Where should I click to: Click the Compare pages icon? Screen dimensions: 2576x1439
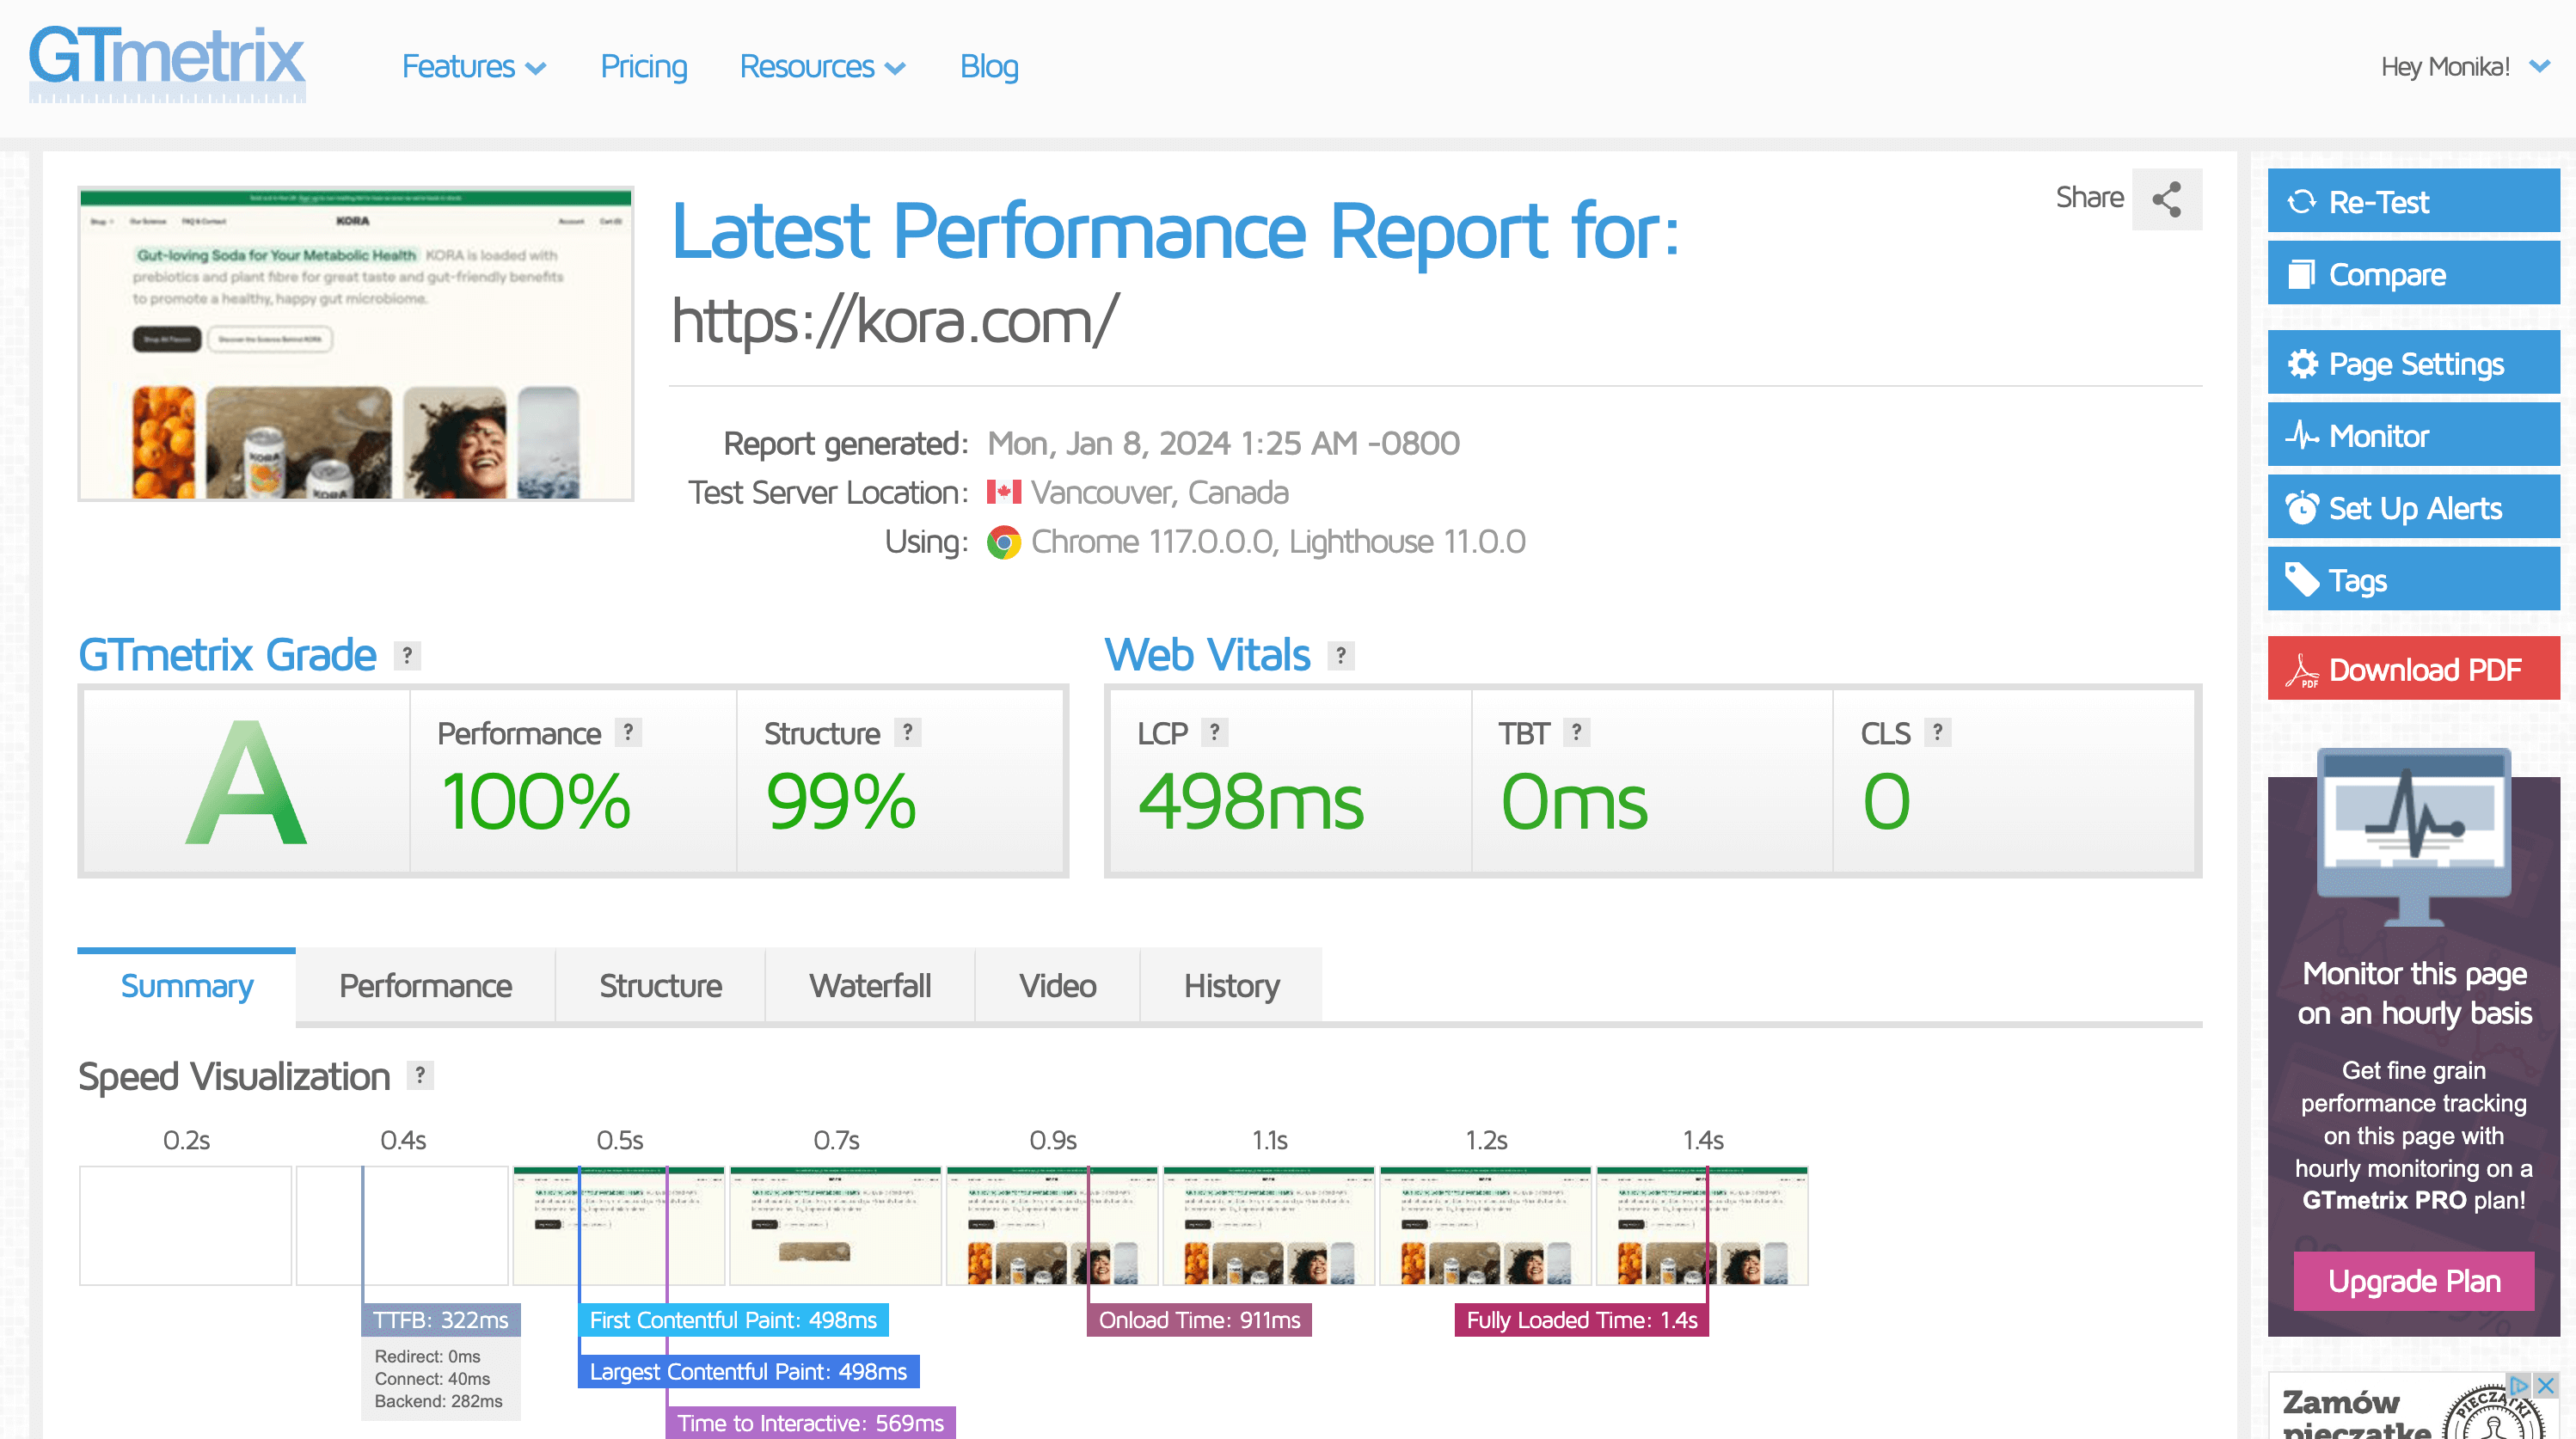2301,274
